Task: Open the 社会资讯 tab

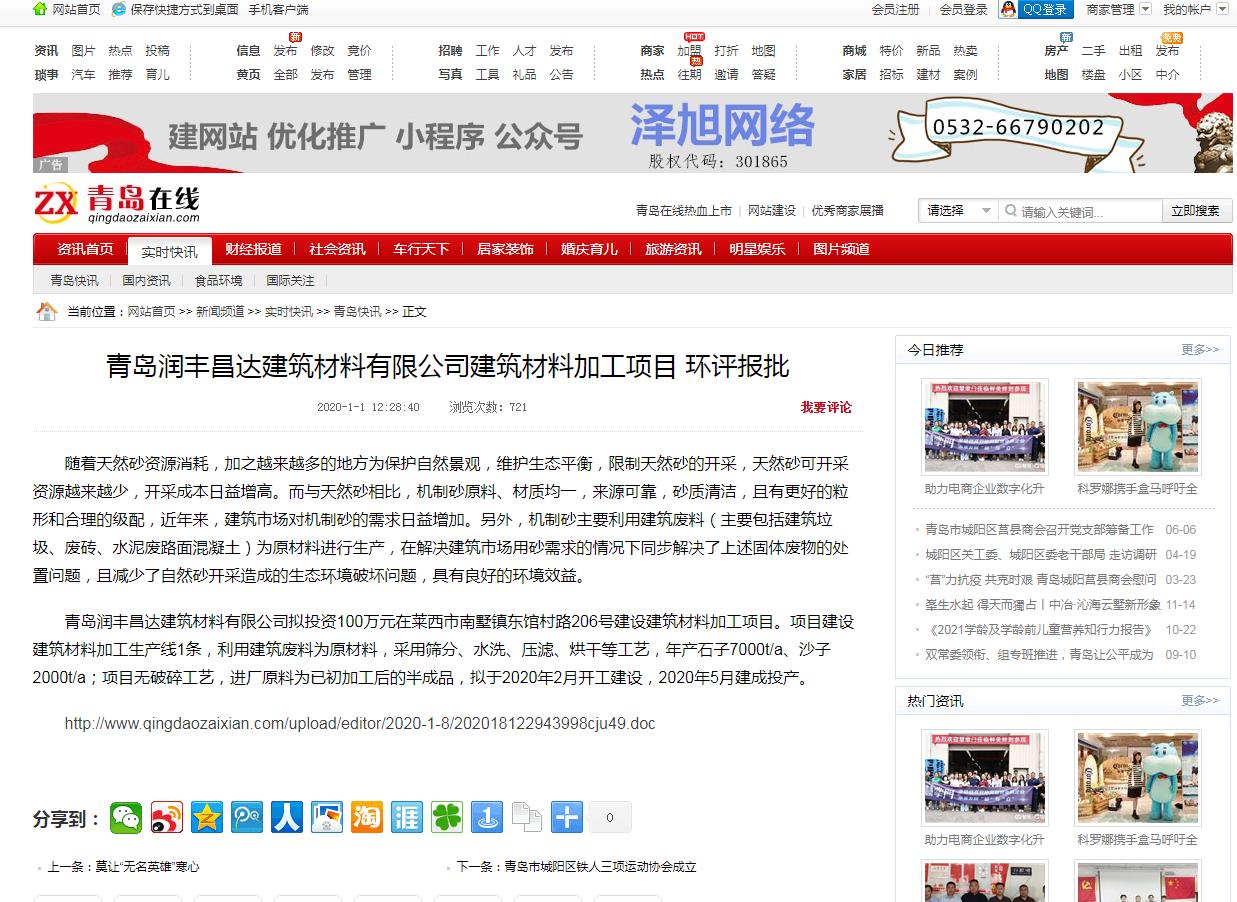Action: tap(337, 249)
